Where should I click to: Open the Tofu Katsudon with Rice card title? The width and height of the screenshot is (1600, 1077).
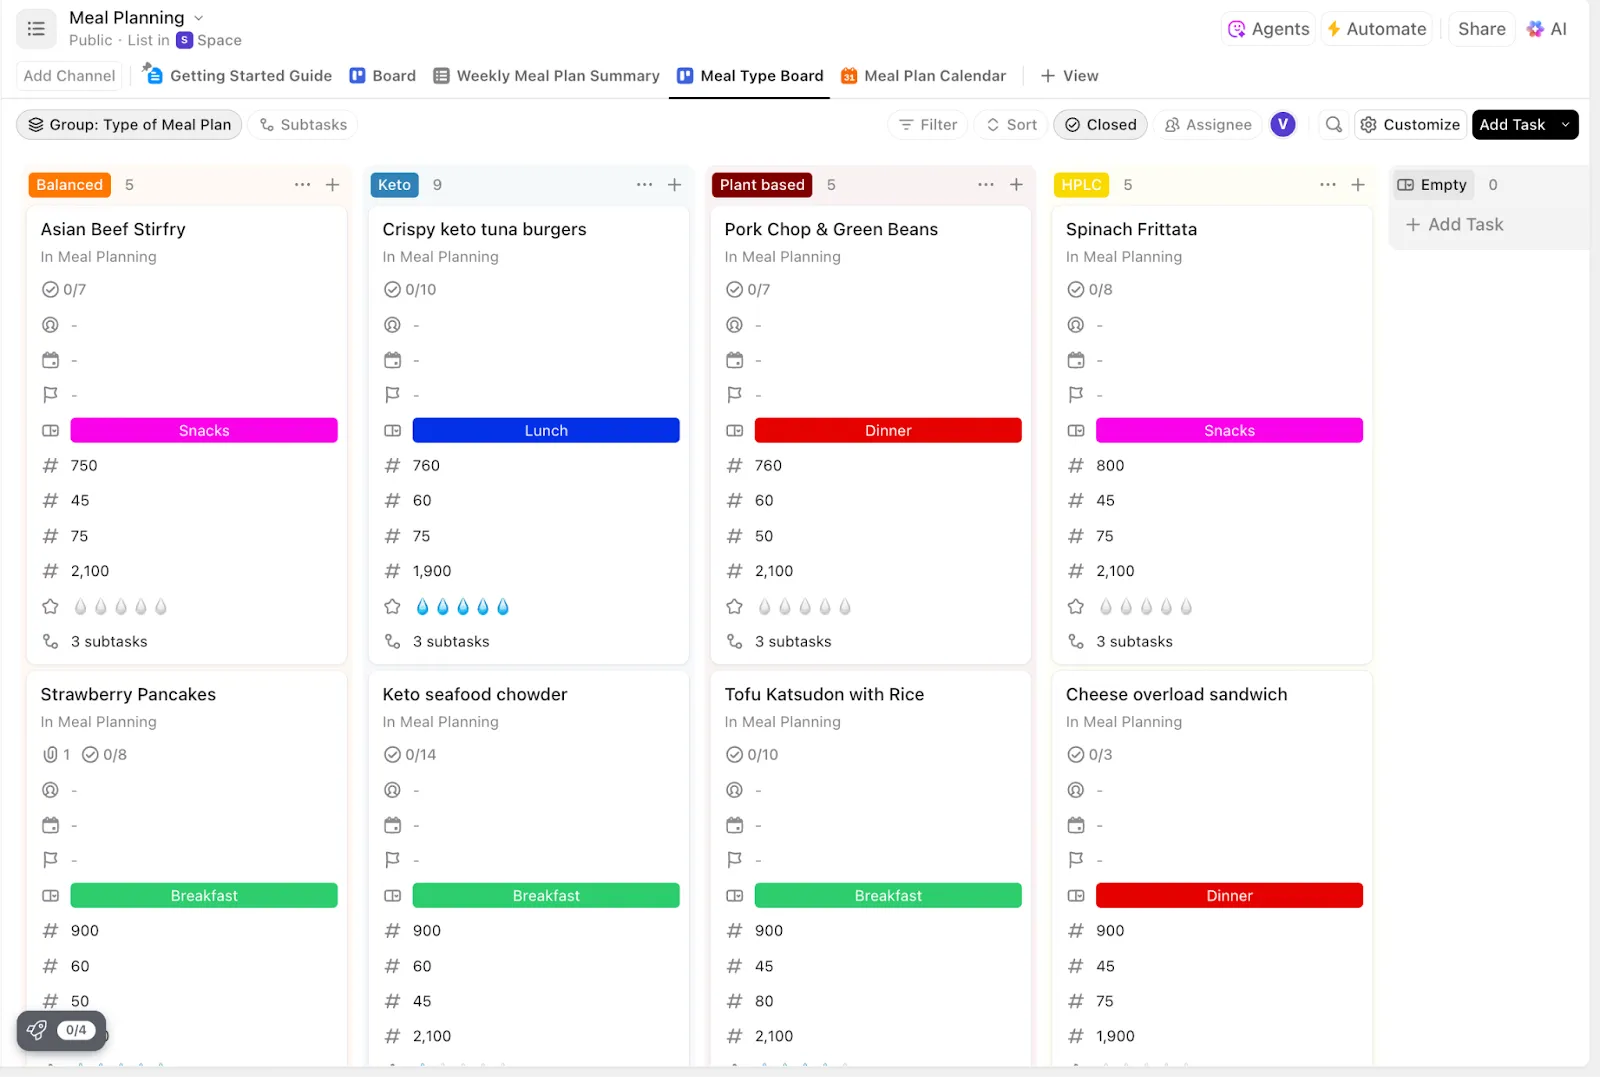(x=824, y=694)
